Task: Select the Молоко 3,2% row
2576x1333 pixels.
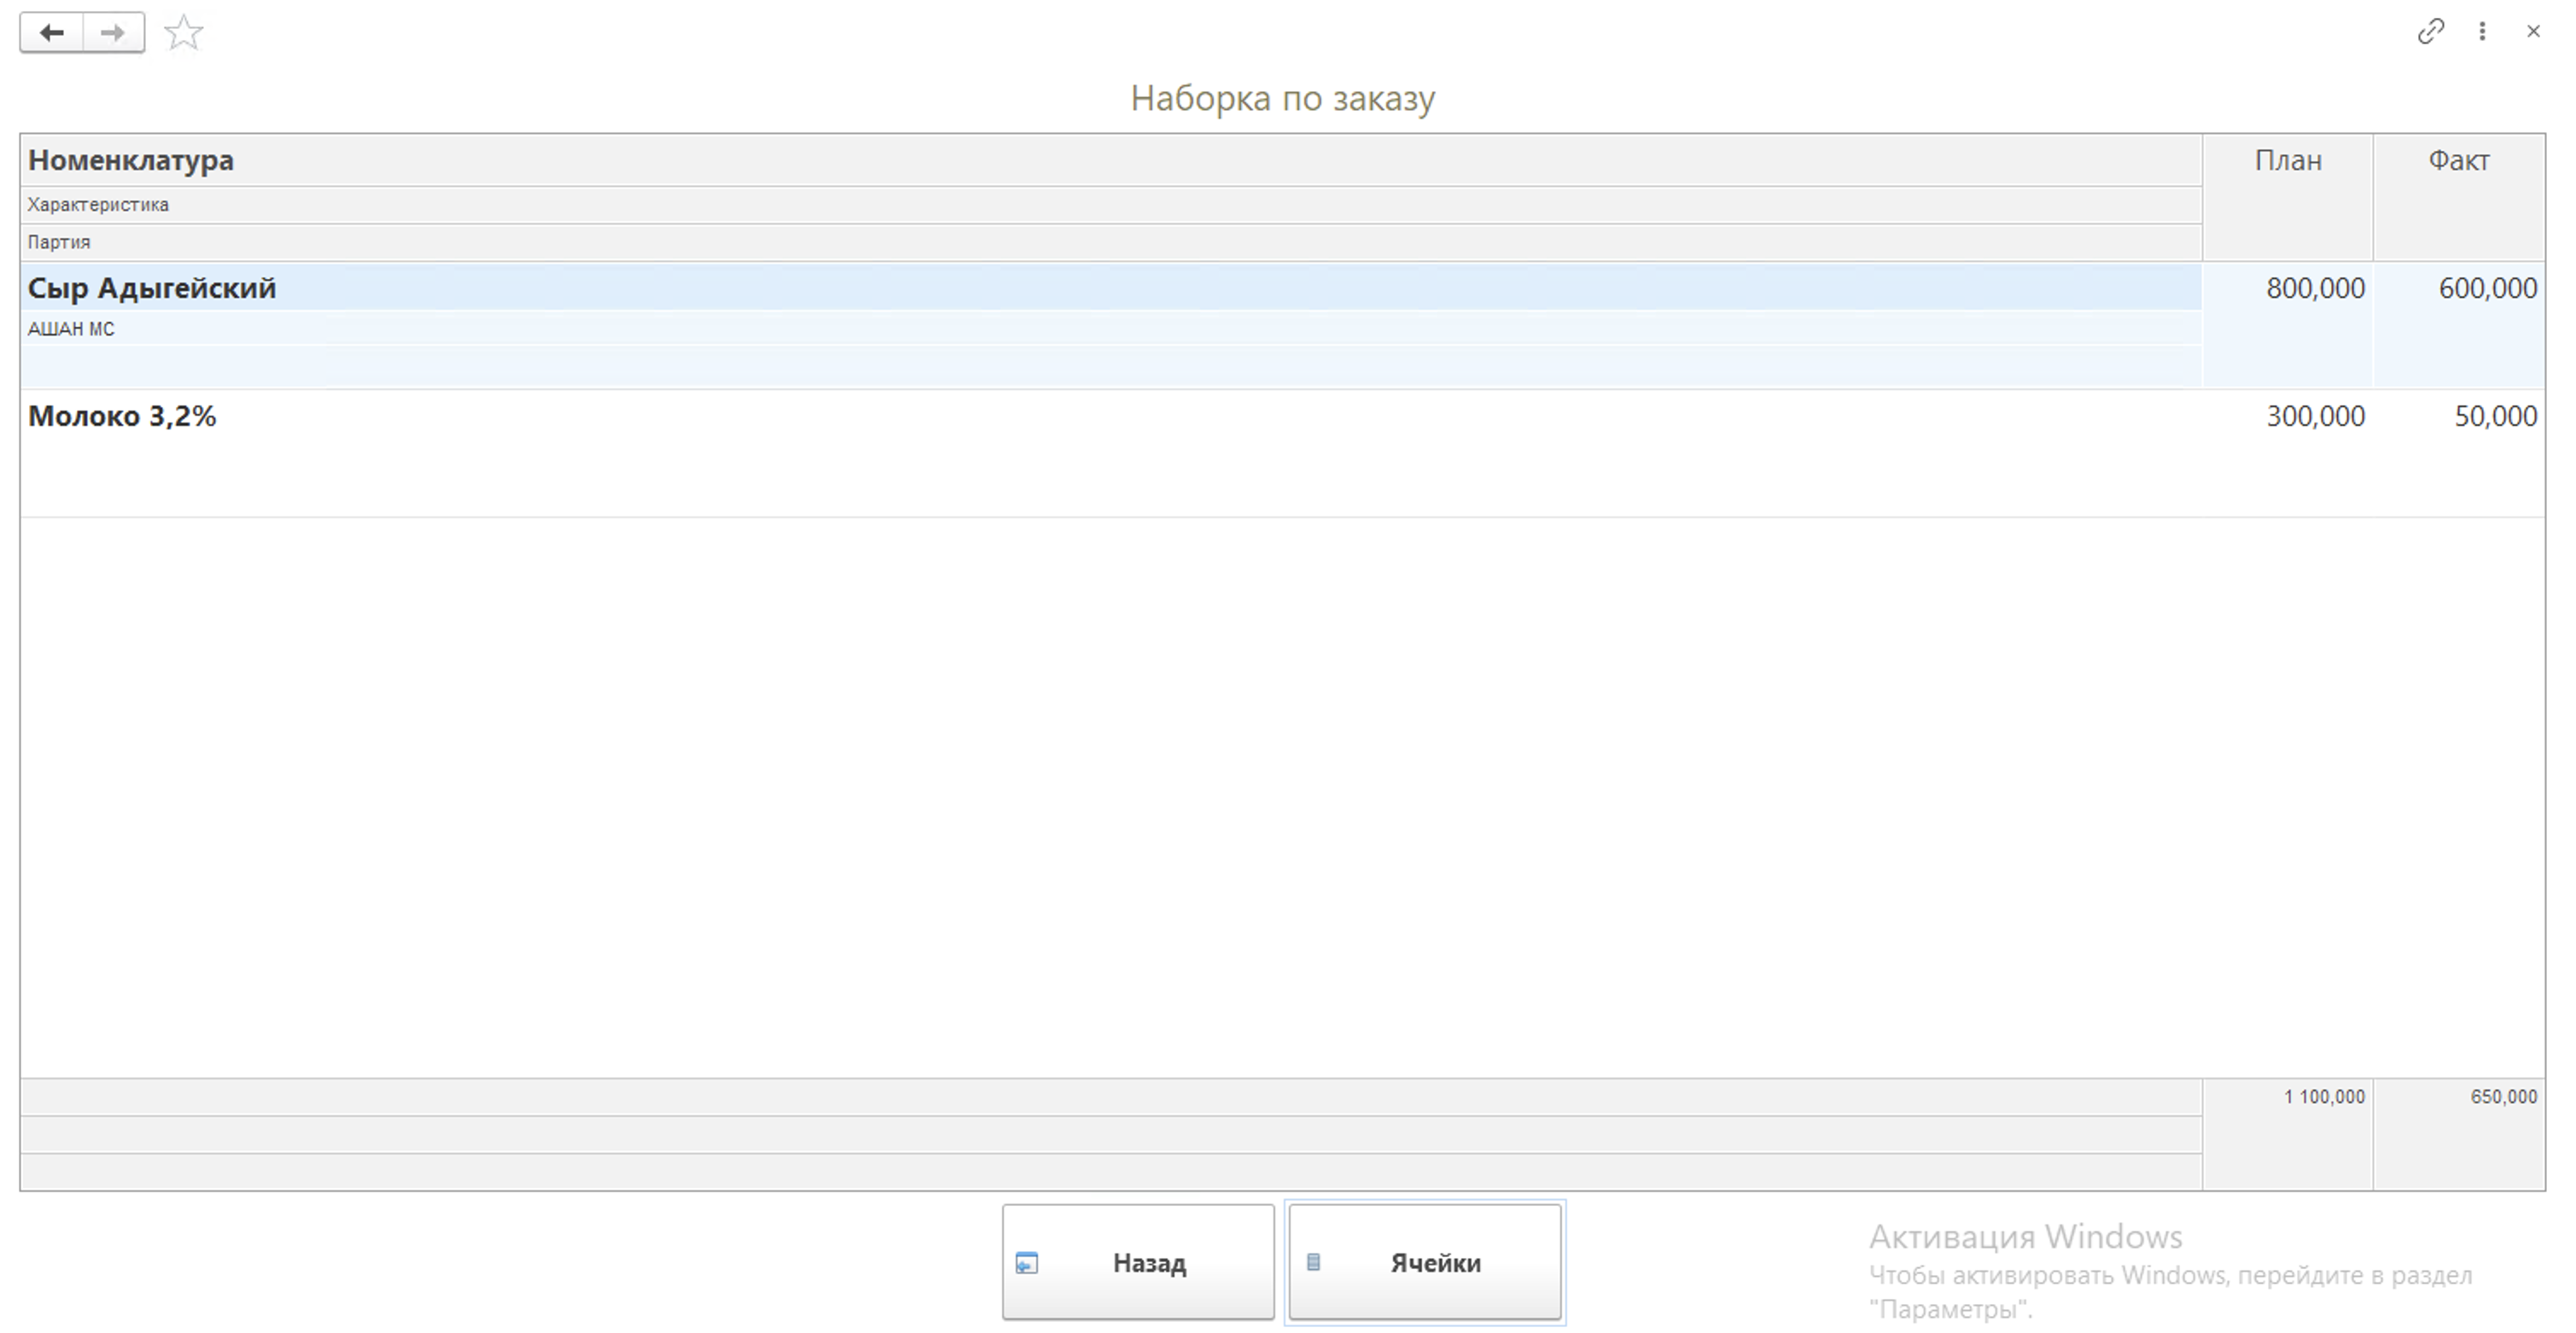Action: tap(122, 416)
